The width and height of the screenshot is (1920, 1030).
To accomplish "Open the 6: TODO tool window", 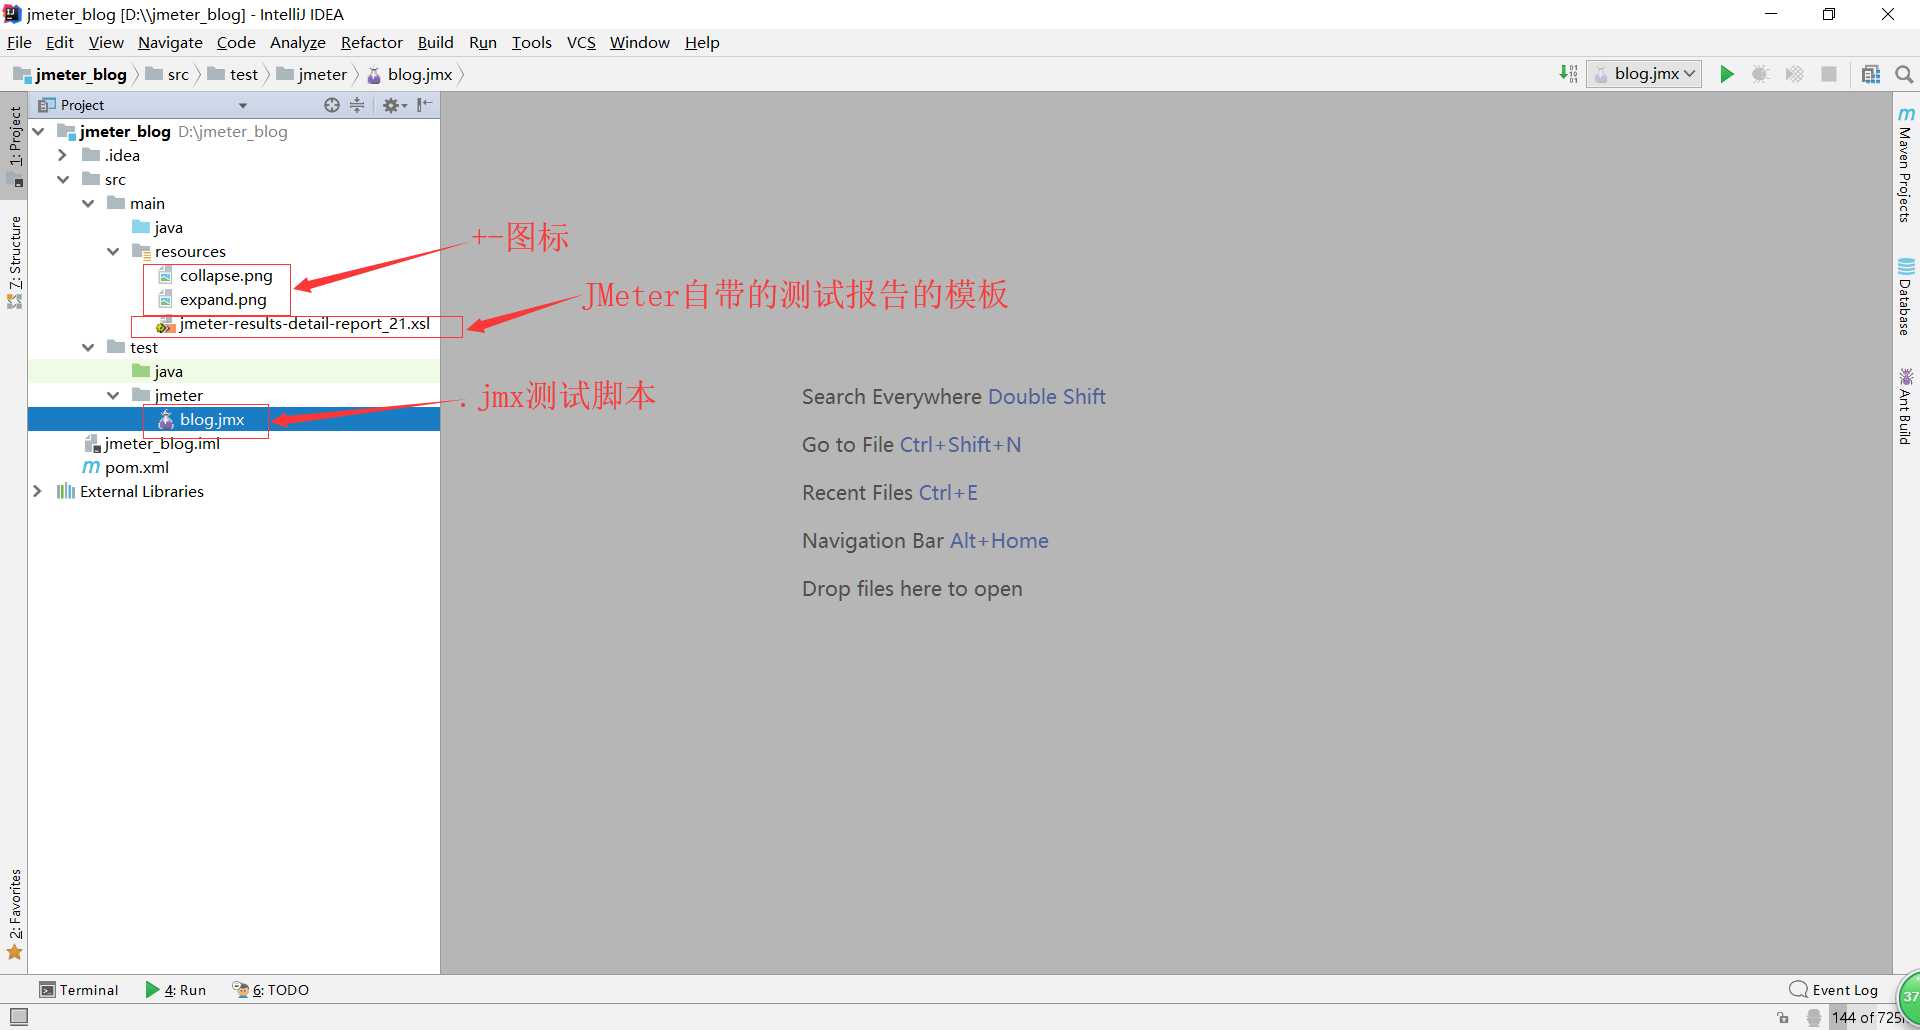I will coord(271,990).
